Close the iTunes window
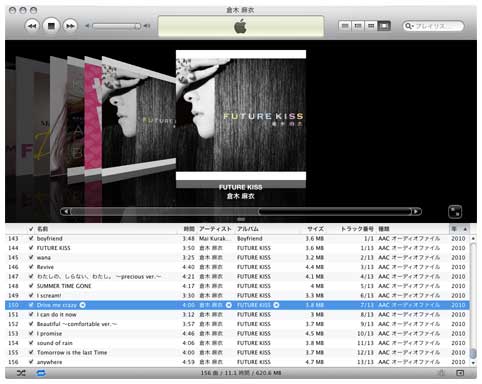The image size is (482, 384). coord(12,11)
